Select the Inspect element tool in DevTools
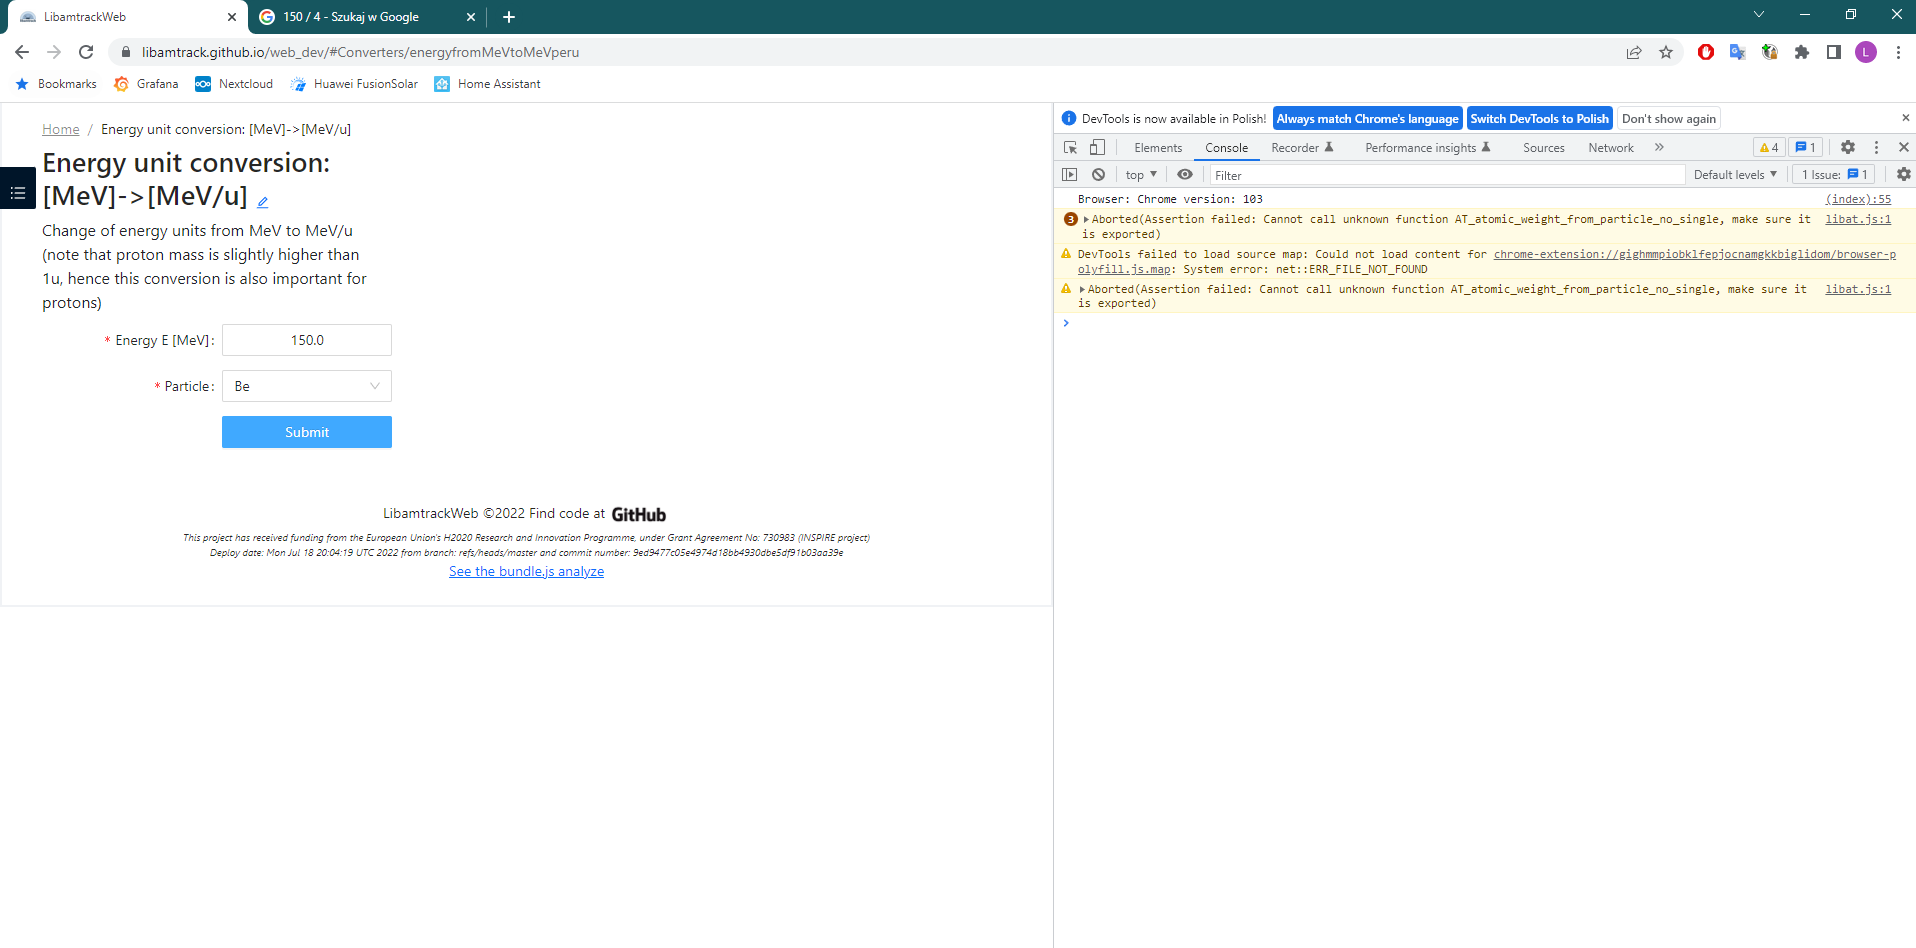1916x948 pixels. 1070,147
